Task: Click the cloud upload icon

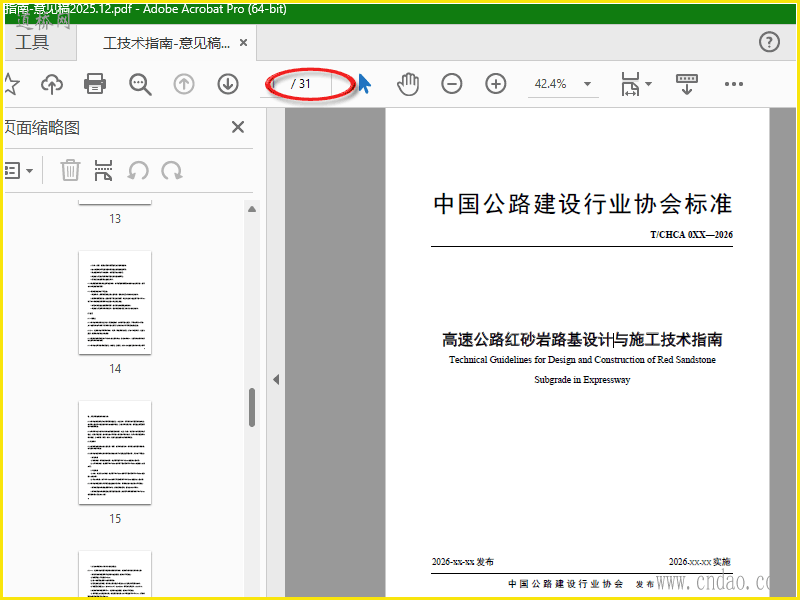Action: (x=52, y=84)
